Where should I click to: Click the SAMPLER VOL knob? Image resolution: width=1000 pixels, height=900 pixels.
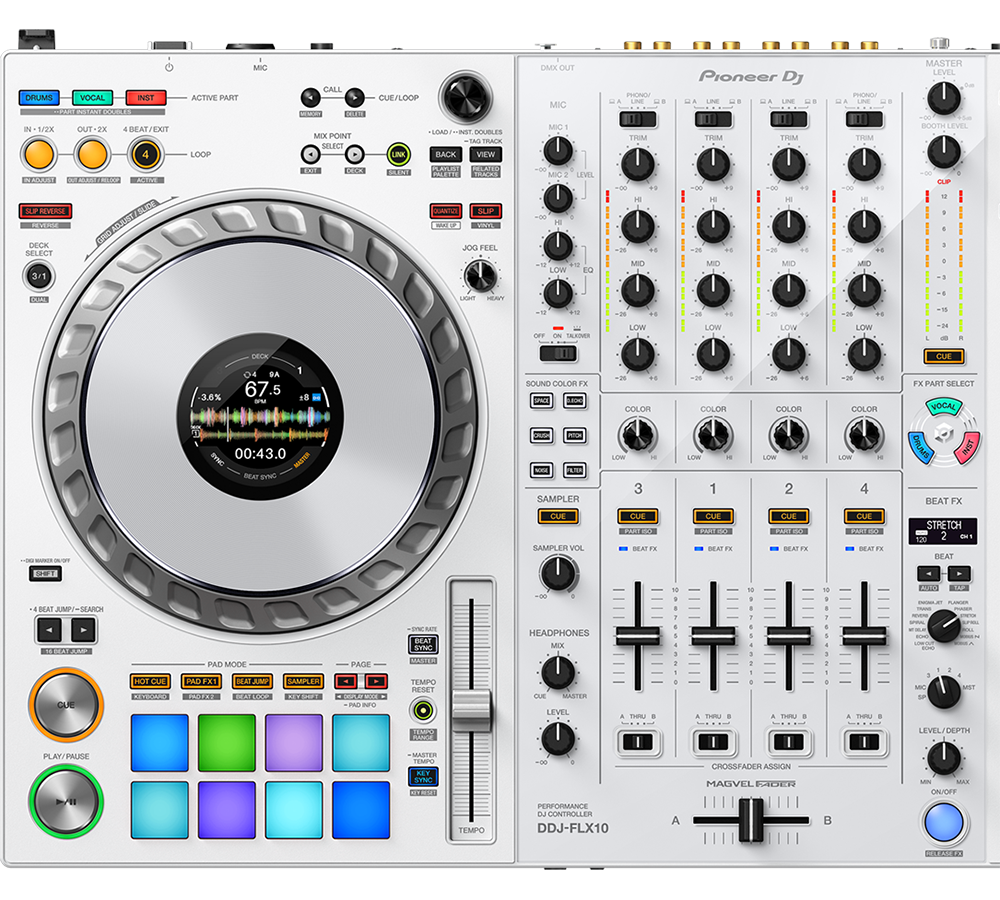558,573
